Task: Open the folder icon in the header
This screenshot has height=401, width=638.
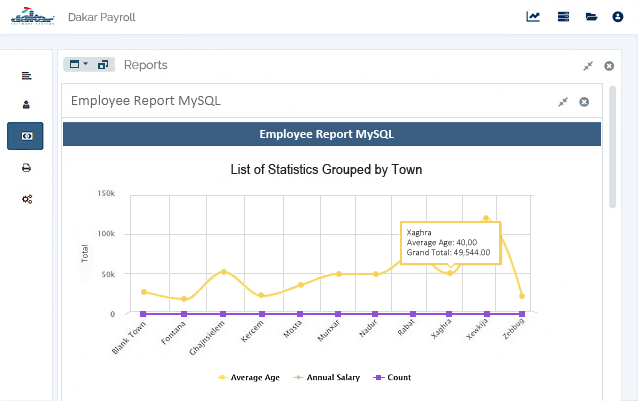Action: (591, 17)
